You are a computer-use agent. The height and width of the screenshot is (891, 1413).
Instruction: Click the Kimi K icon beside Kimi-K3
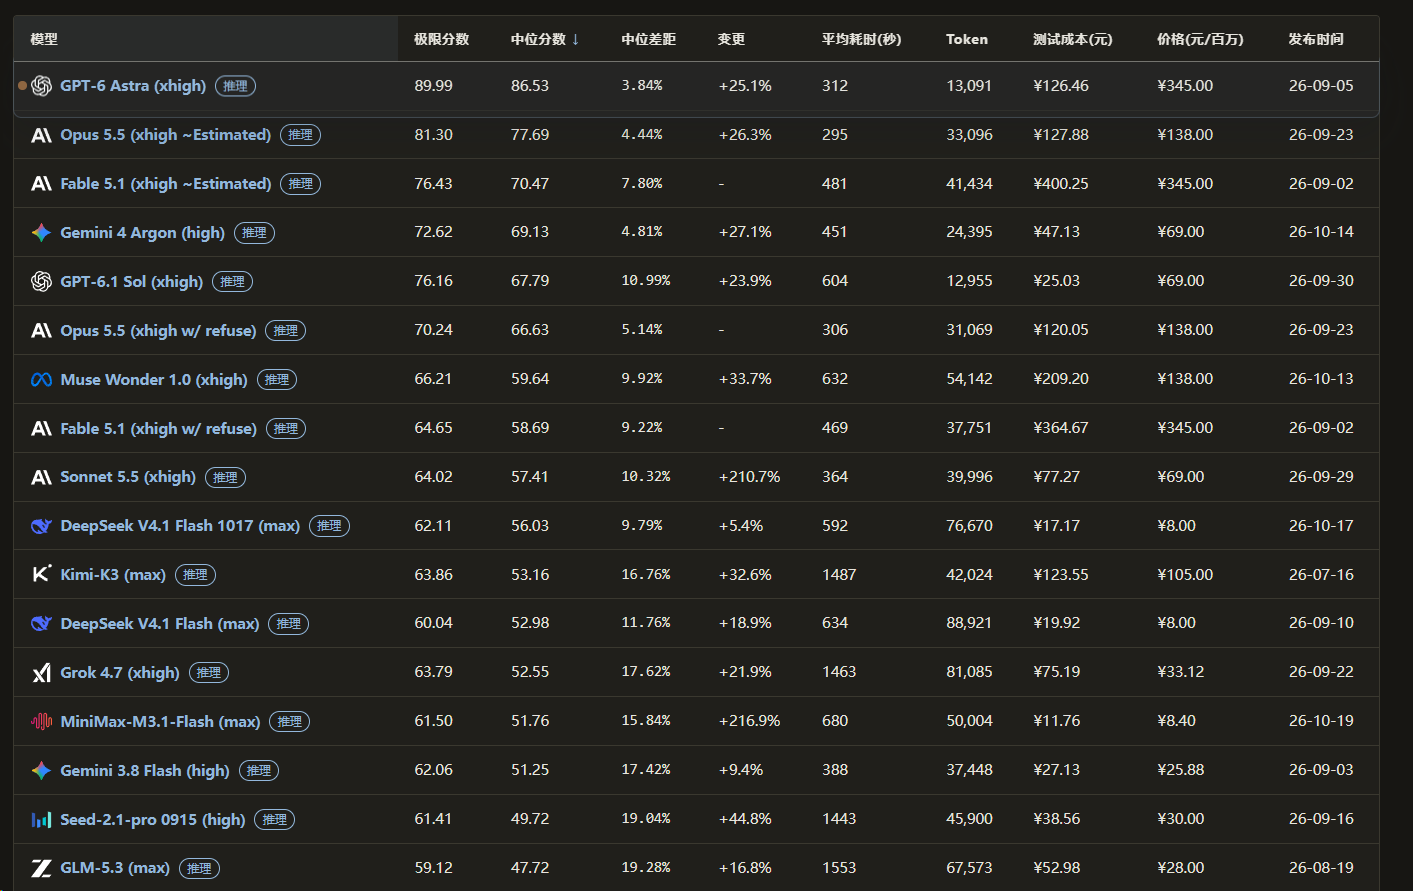coord(41,574)
